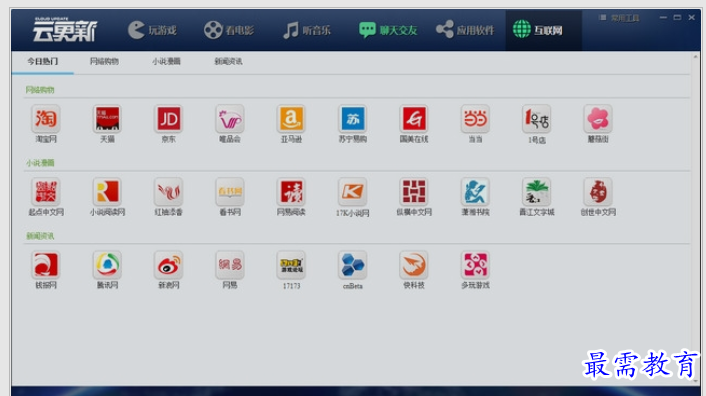Open the 腾讯网 icon

click(107, 265)
